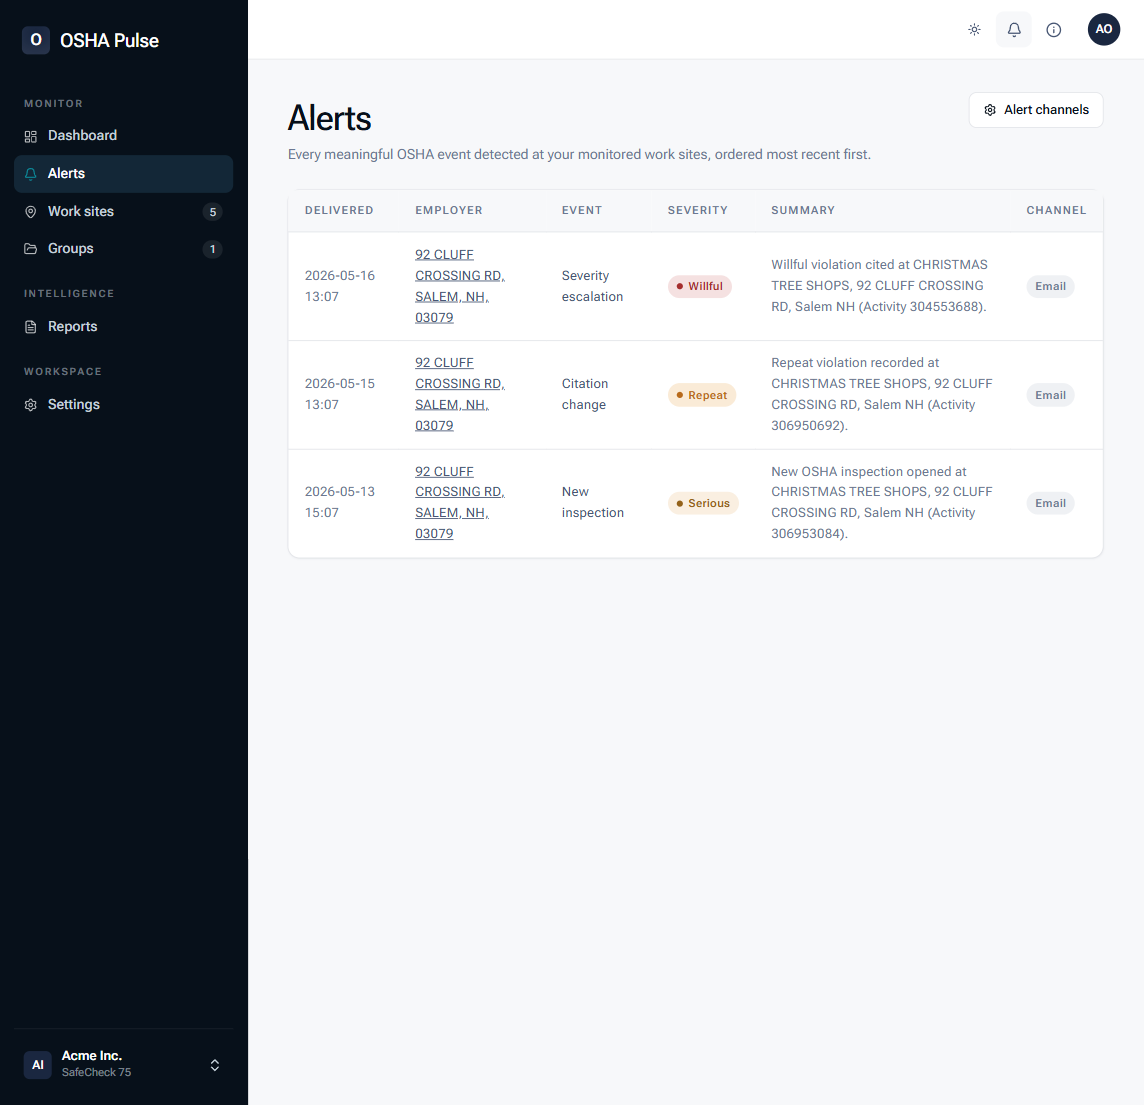Open the employer link in the Repeat row
This screenshot has width=1144, height=1105.
point(460,394)
